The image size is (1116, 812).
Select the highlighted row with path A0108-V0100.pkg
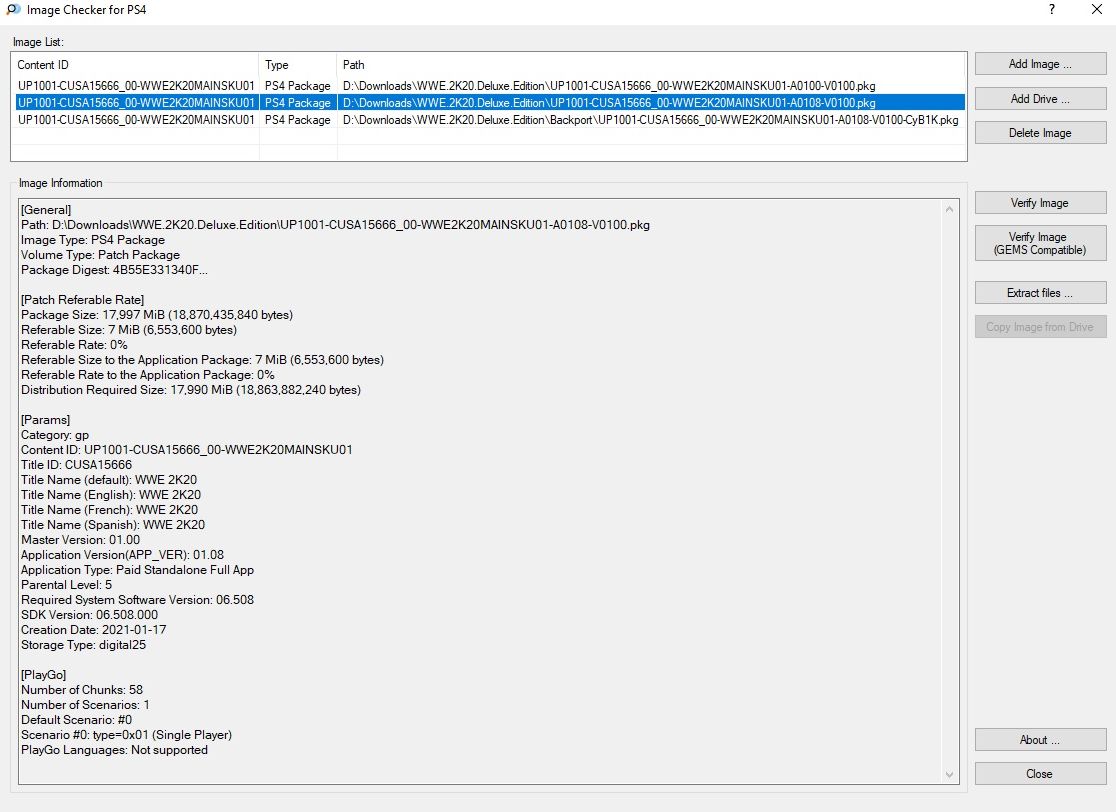pyautogui.click(x=490, y=102)
